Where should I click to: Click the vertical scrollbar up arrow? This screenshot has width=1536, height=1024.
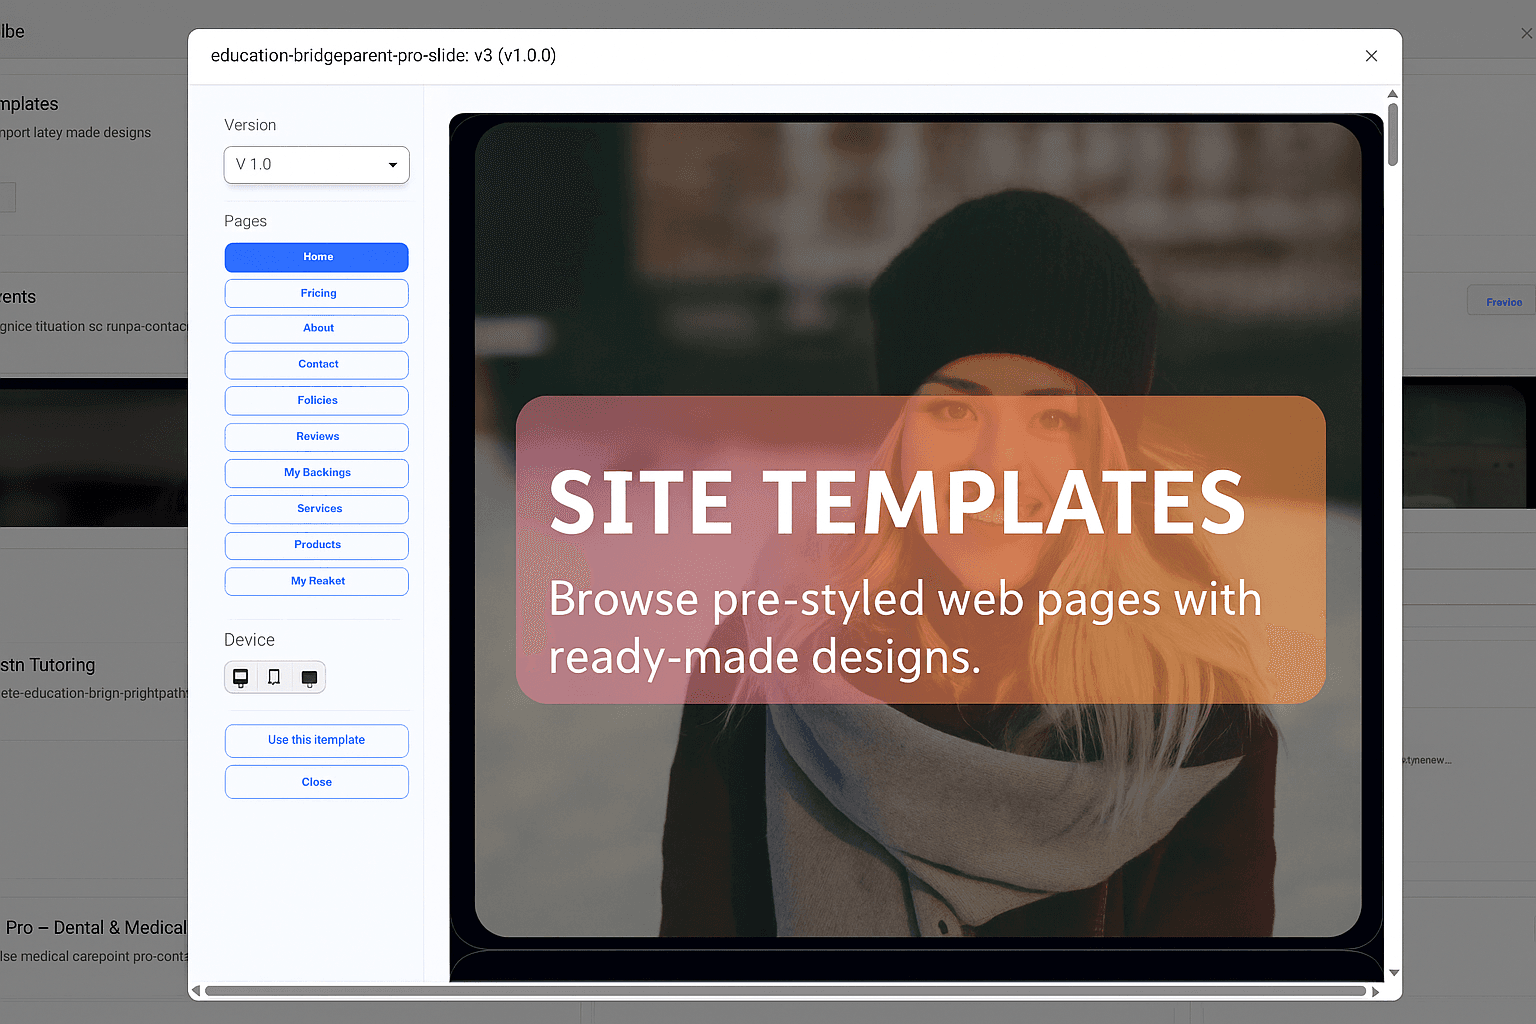coord(1392,94)
